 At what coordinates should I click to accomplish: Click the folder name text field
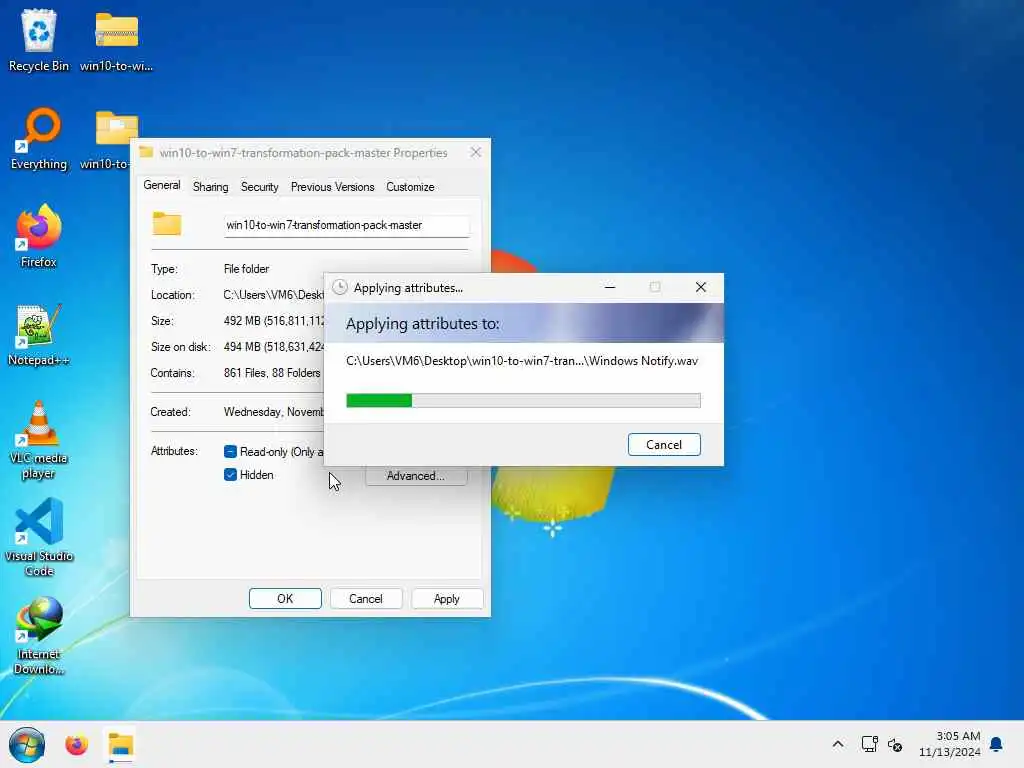point(347,225)
